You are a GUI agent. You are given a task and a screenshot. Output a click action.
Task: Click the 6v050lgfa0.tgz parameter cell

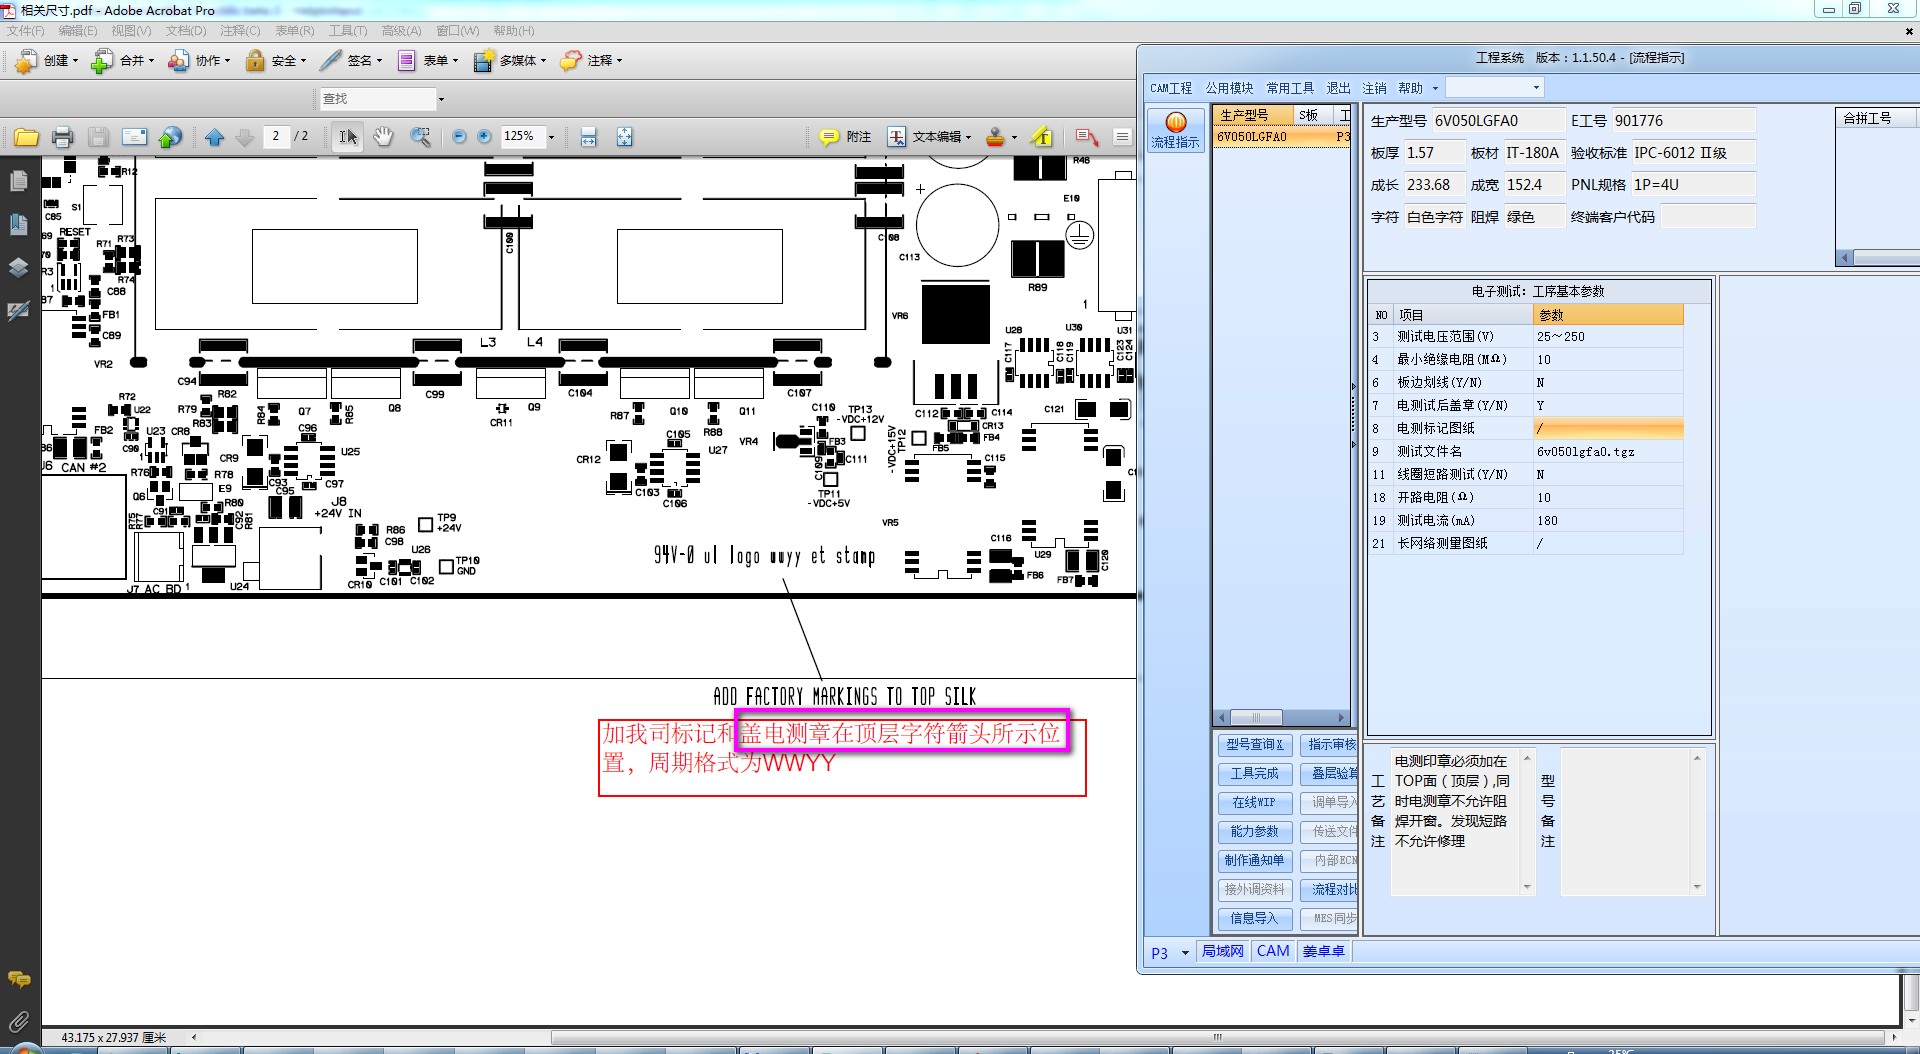pyautogui.click(x=1608, y=452)
